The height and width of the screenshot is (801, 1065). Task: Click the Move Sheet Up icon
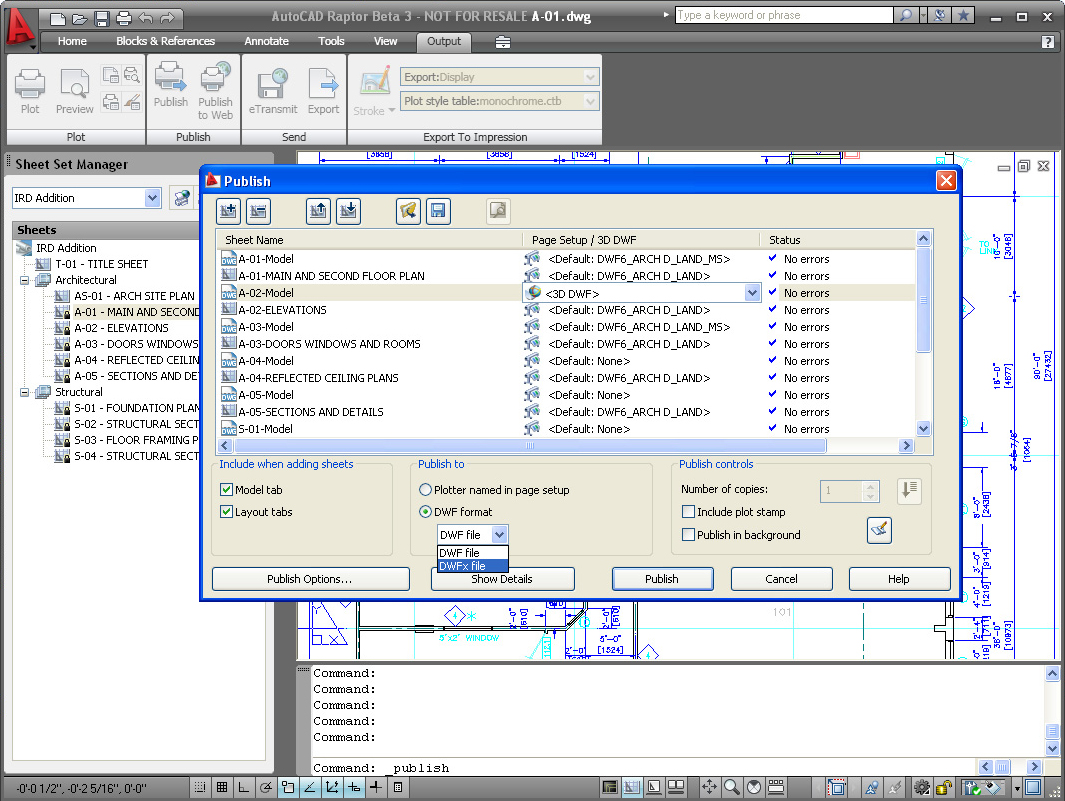tap(318, 211)
